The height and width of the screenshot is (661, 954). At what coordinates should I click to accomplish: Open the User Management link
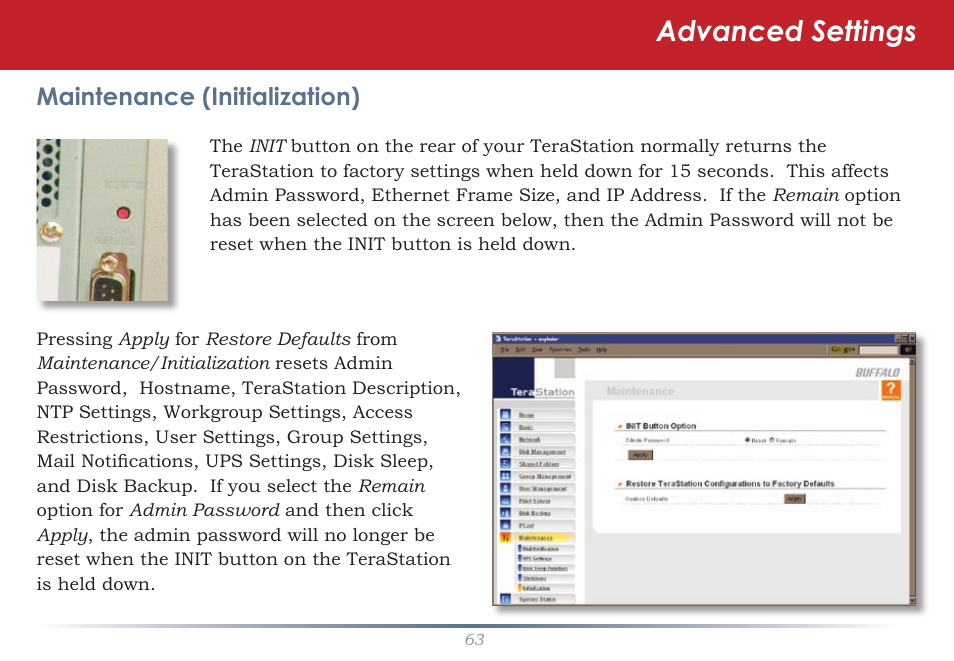(x=543, y=489)
